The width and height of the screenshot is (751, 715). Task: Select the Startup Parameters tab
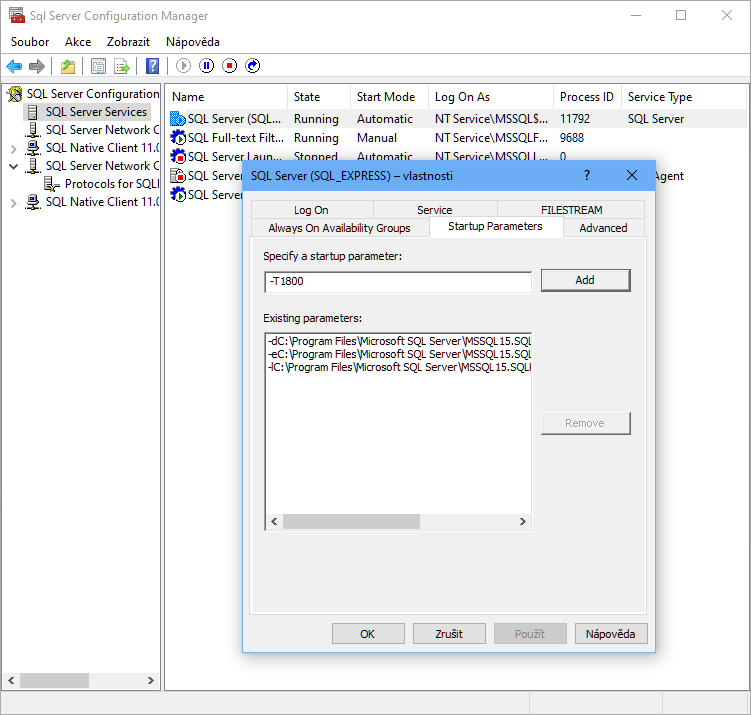[x=495, y=227]
